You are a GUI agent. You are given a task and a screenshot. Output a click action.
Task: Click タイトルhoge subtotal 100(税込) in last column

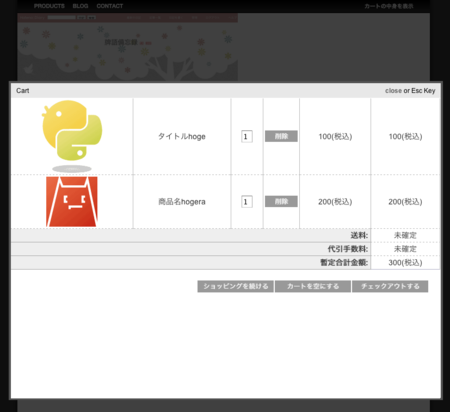(405, 136)
